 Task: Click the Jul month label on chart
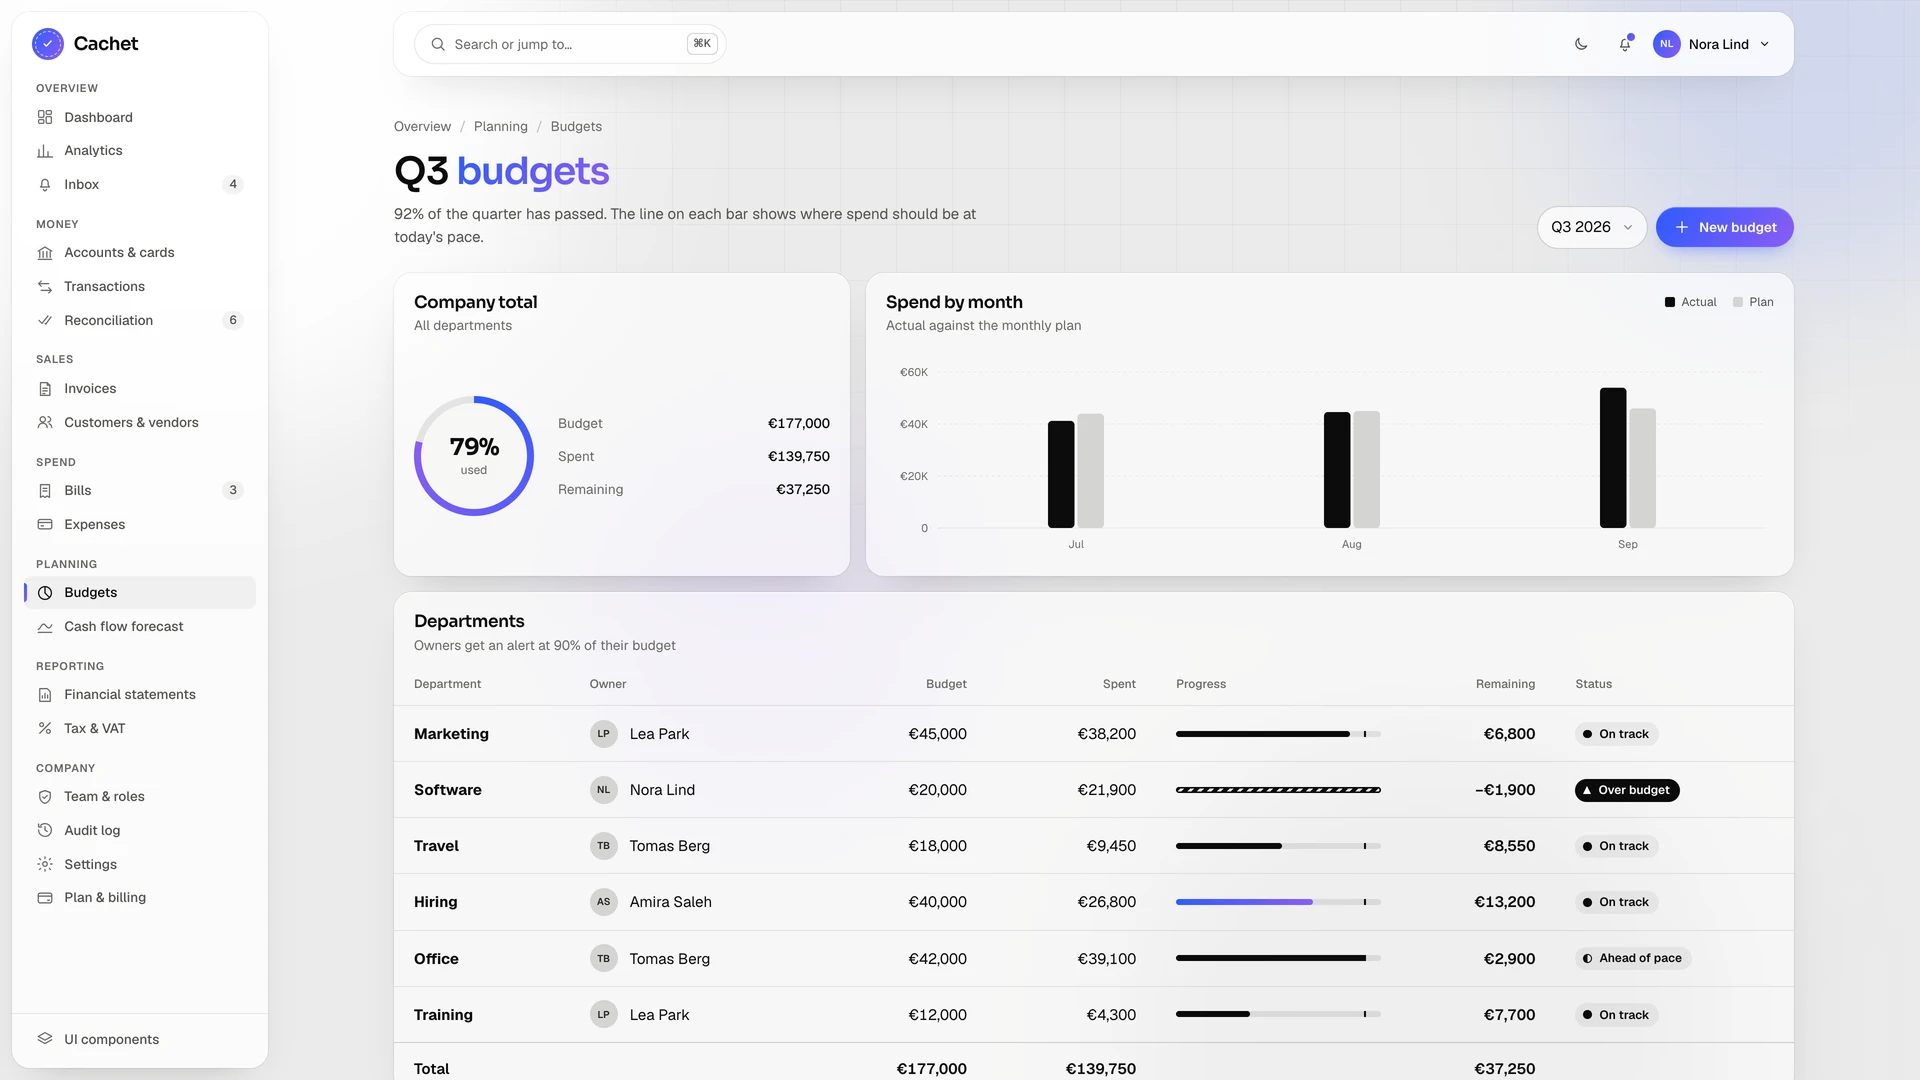coord(1076,545)
